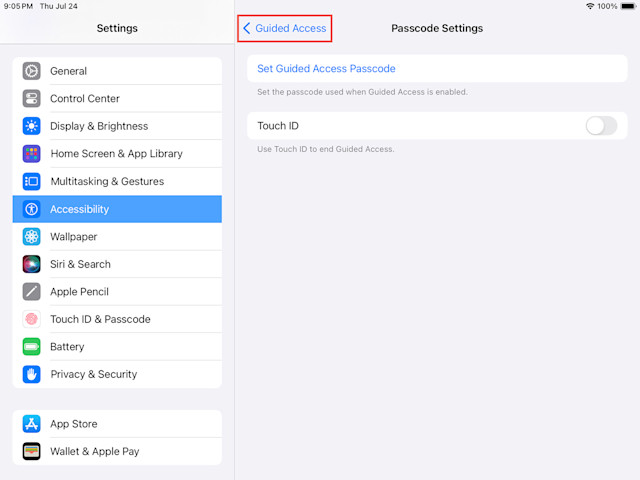Select Accessibility in the sidebar
Image resolution: width=640 pixels, height=480 pixels.
pos(117,209)
